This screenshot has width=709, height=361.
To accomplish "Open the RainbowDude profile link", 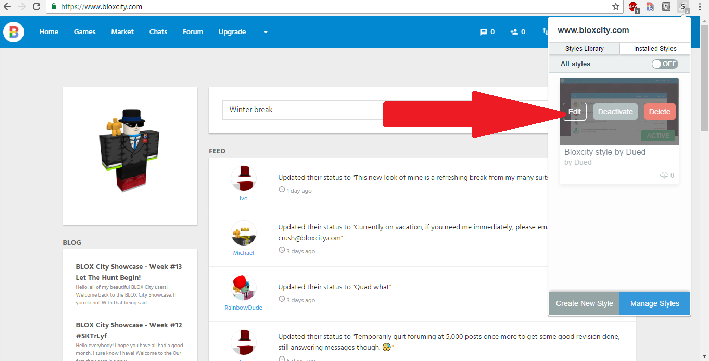I will [243, 307].
